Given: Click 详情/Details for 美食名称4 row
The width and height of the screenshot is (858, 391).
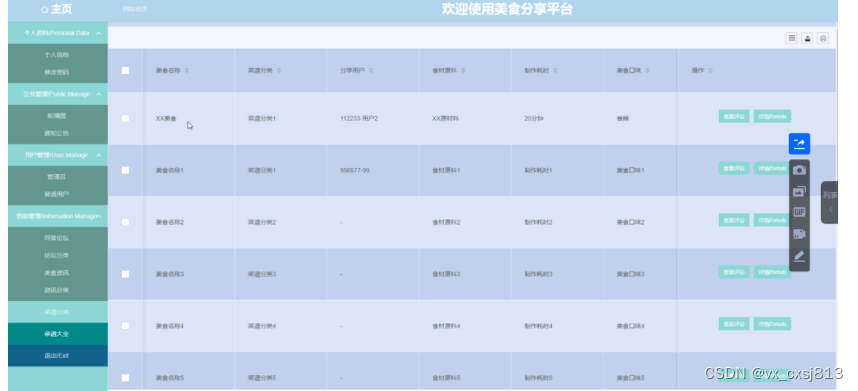Looking at the screenshot, I should (772, 324).
